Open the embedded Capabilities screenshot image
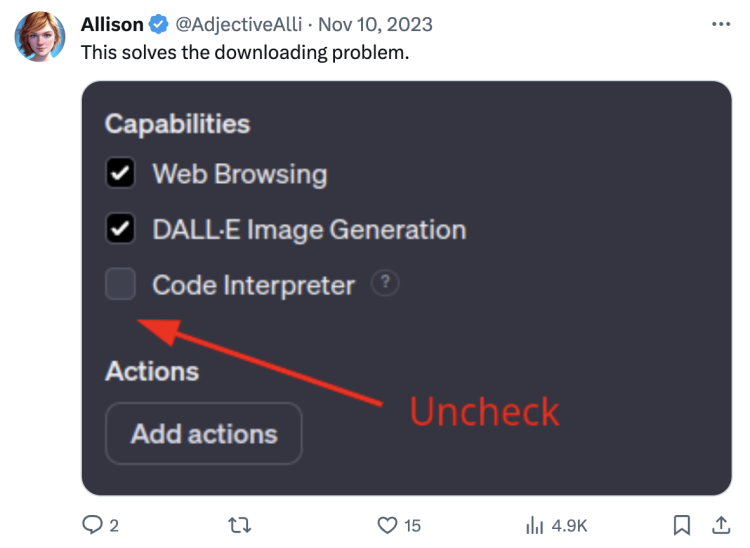The height and width of the screenshot is (548, 750). [x=560, y=200]
